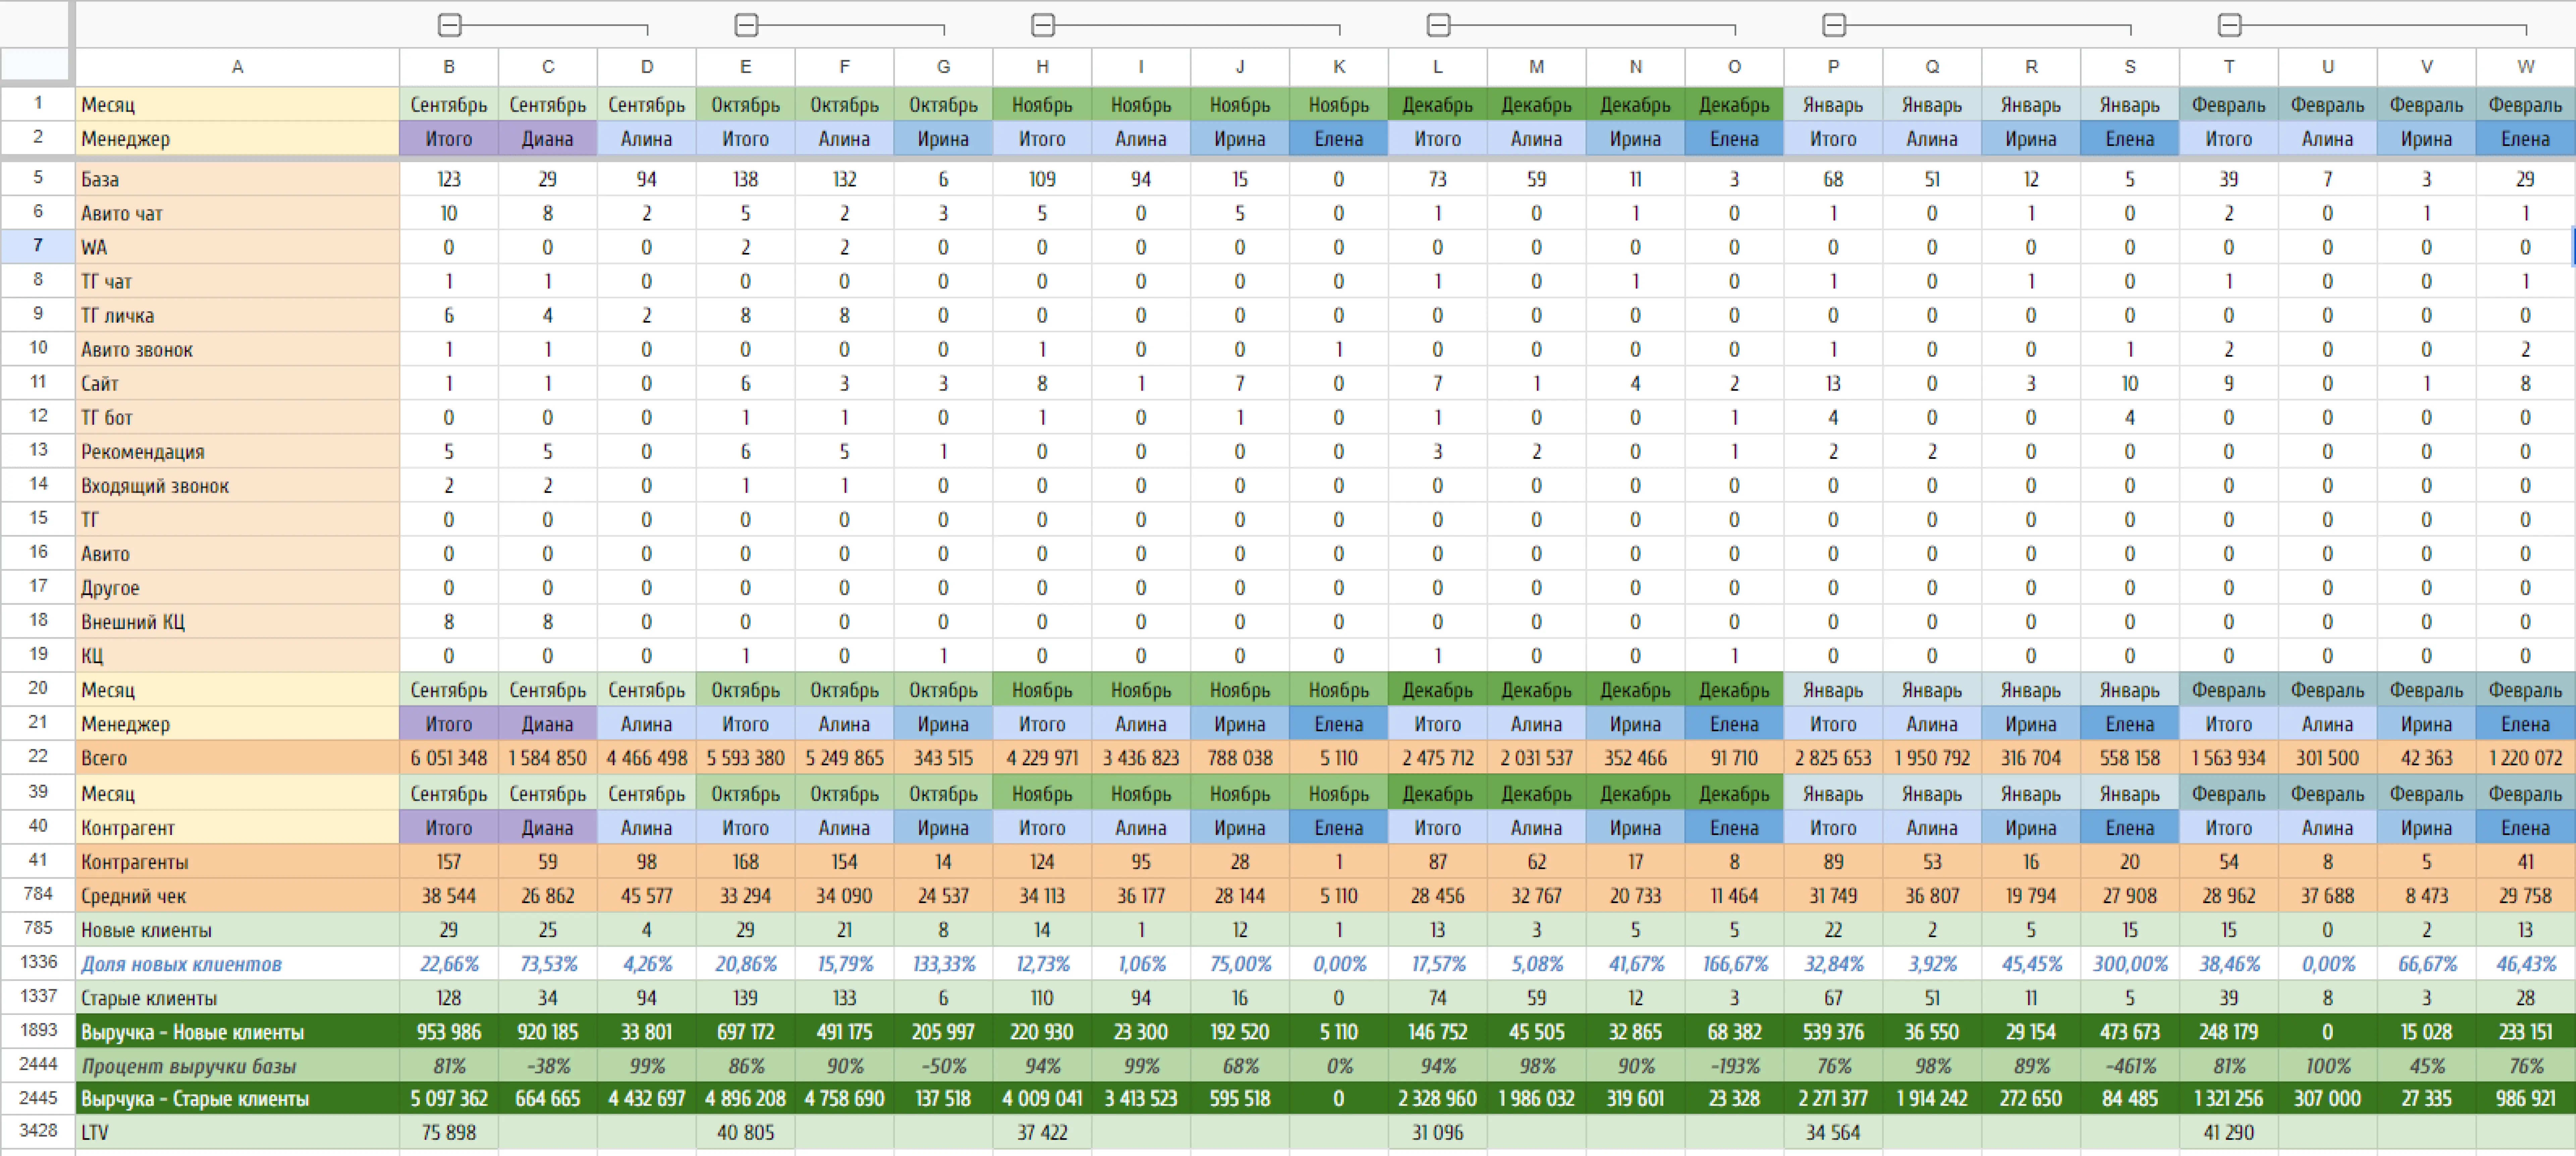This screenshot has height=1156, width=2576.
Task: Select column W by its header
Action: pos(2525,67)
